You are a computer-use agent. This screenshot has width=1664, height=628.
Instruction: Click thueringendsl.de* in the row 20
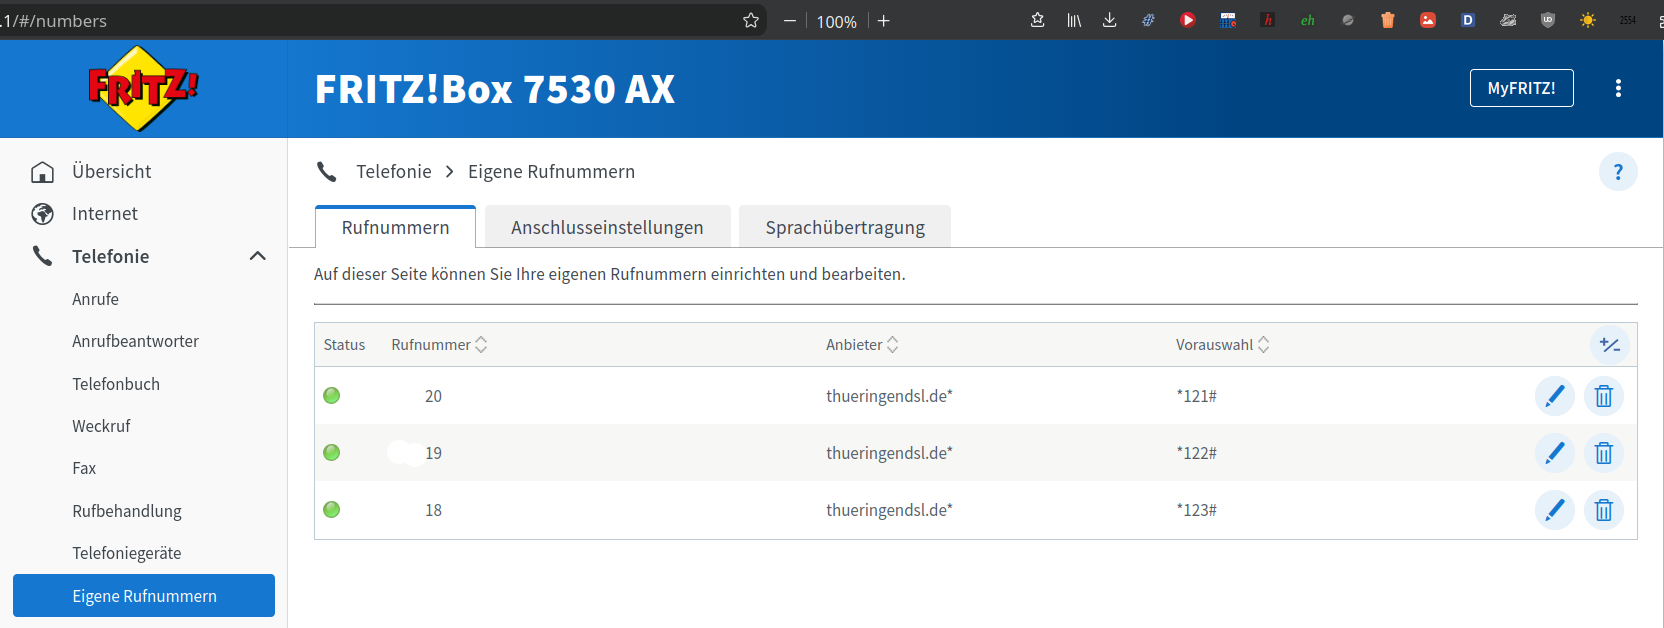[x=889, y=396]
